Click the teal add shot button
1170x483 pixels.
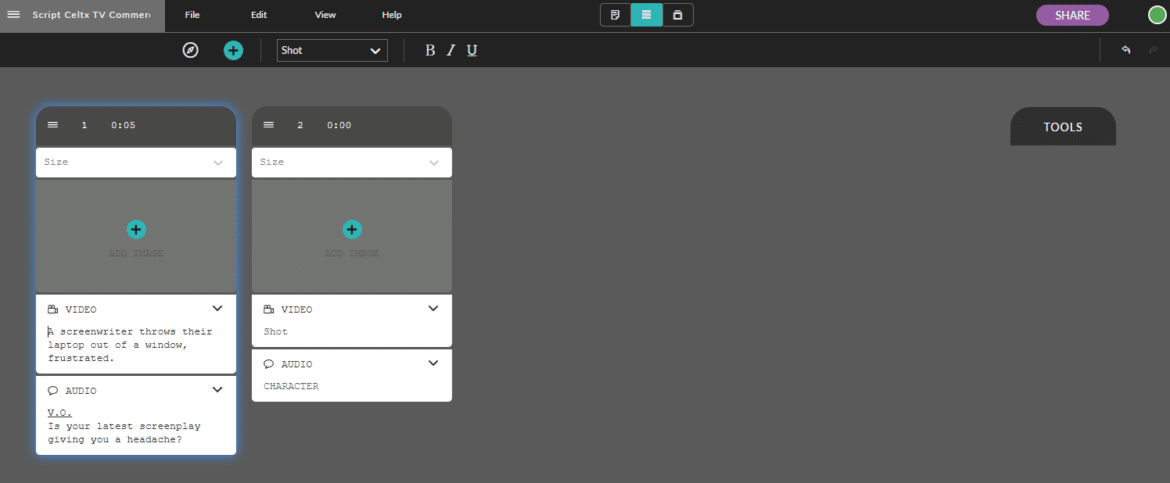pos(233,50)
